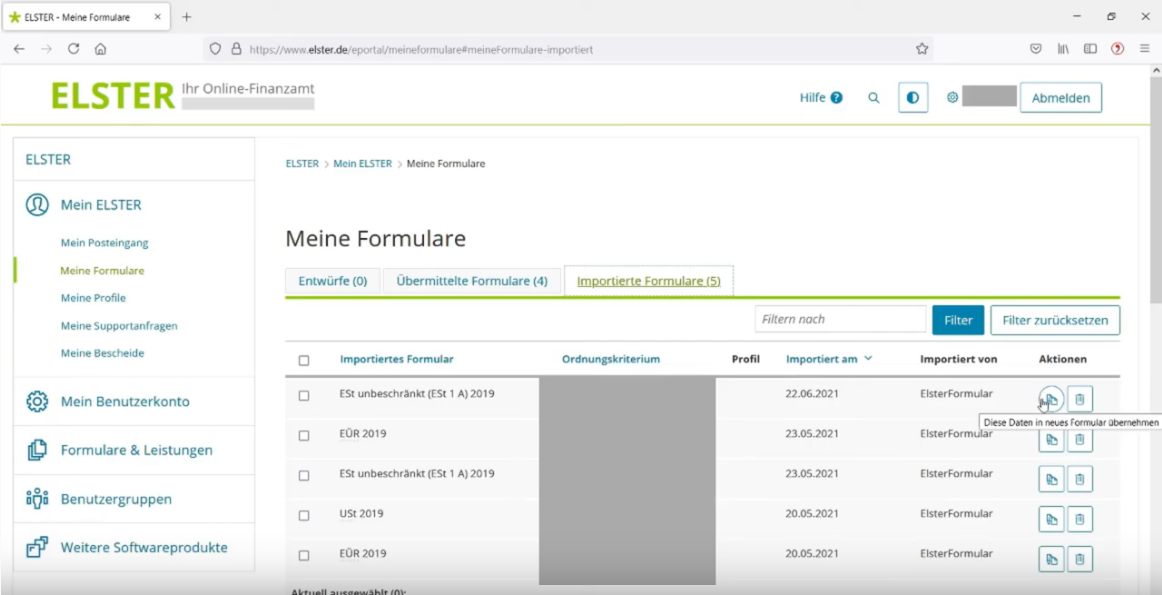Open account settings gear icon in header
This screenshot has width=1162, height=595.
pyautogui.click(x=952, y=97)
